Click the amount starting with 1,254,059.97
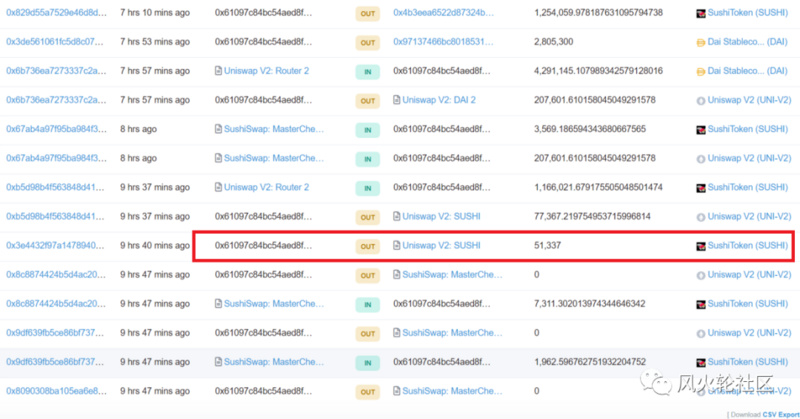The height and width of the screenshot is (419, 800). pos(598,13)
